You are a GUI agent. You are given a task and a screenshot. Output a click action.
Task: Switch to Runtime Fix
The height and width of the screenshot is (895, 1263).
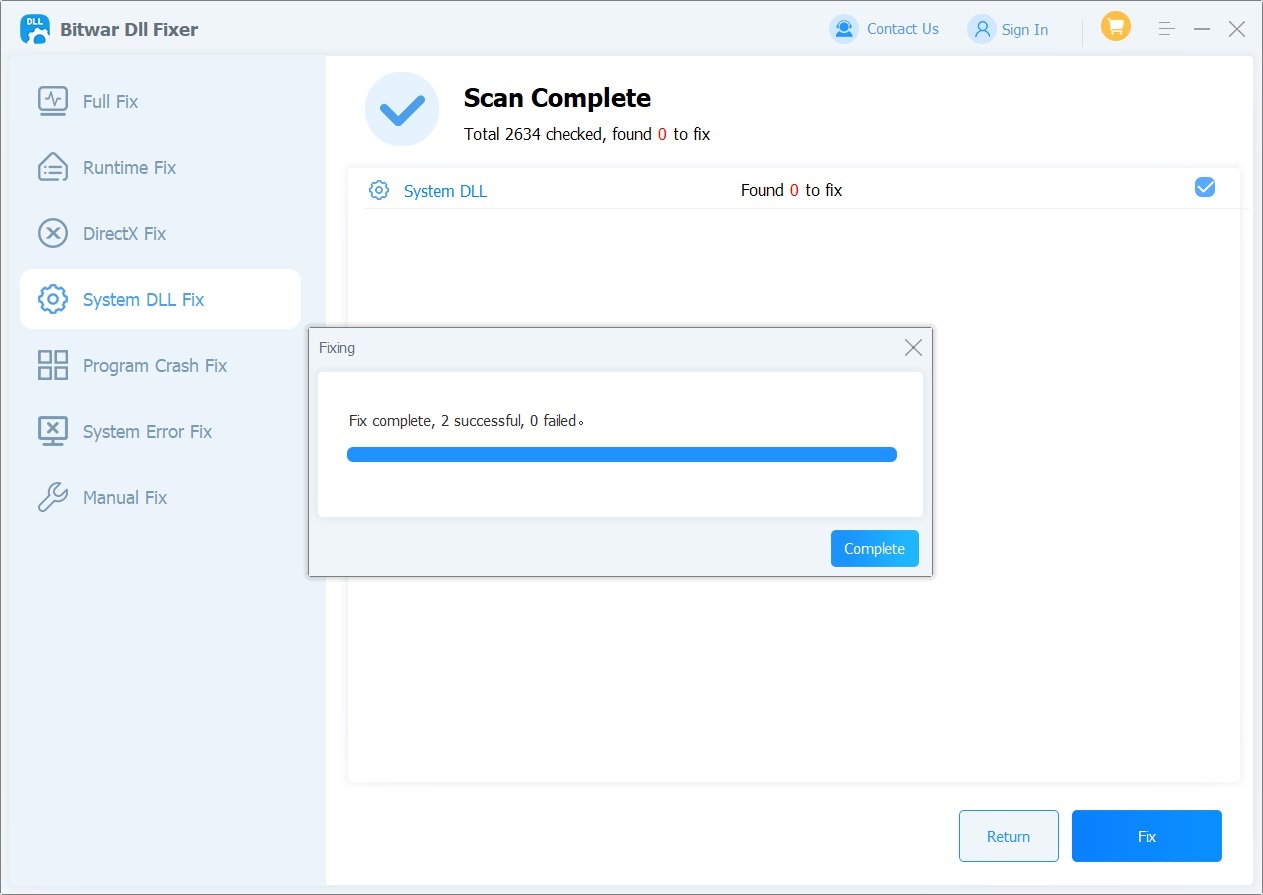(x=160, y=167)
